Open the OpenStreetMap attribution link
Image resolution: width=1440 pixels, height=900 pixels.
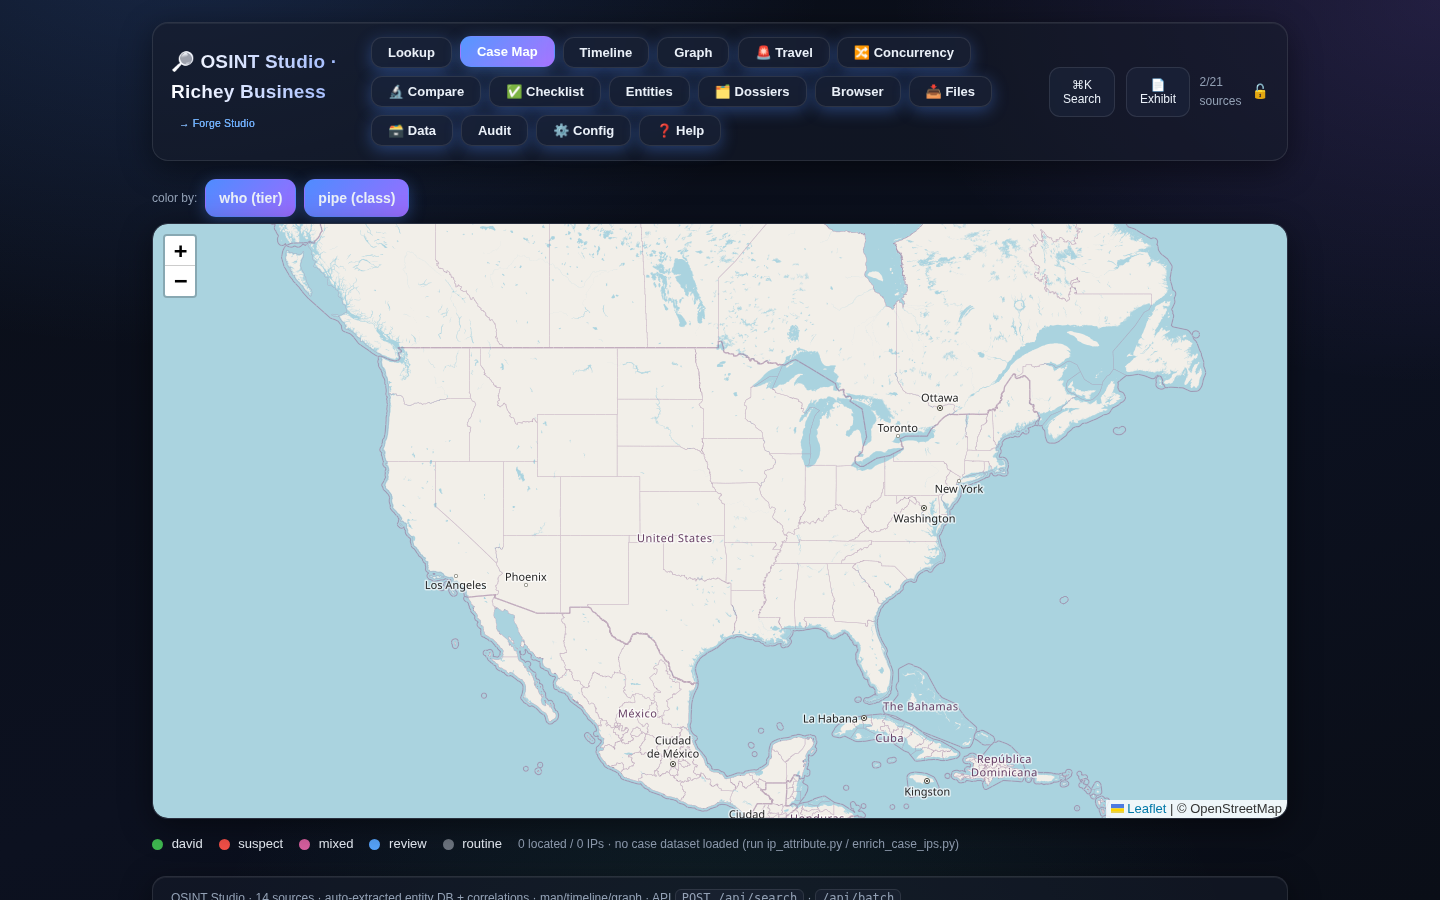[x=1236, y=808]
